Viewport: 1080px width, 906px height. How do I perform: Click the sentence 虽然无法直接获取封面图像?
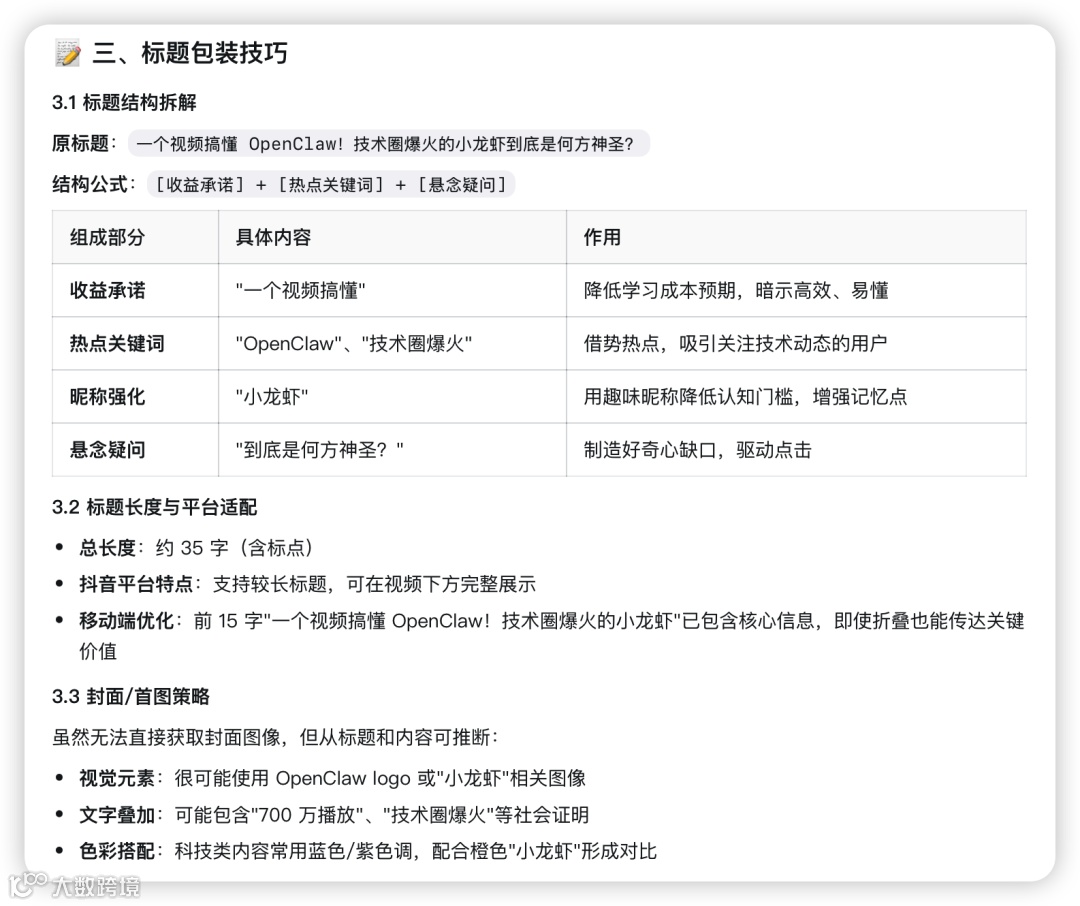coord(275,737)
